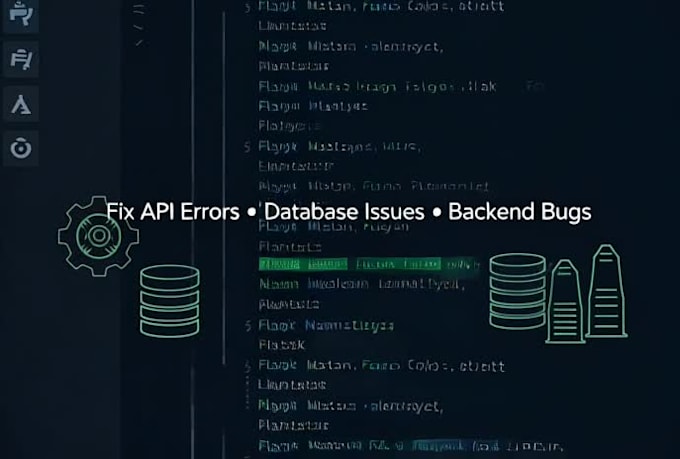Viewport: 680px width, 459px height.
Task: Open the circular target icon in the sidebar
Action: pos(21,148)
